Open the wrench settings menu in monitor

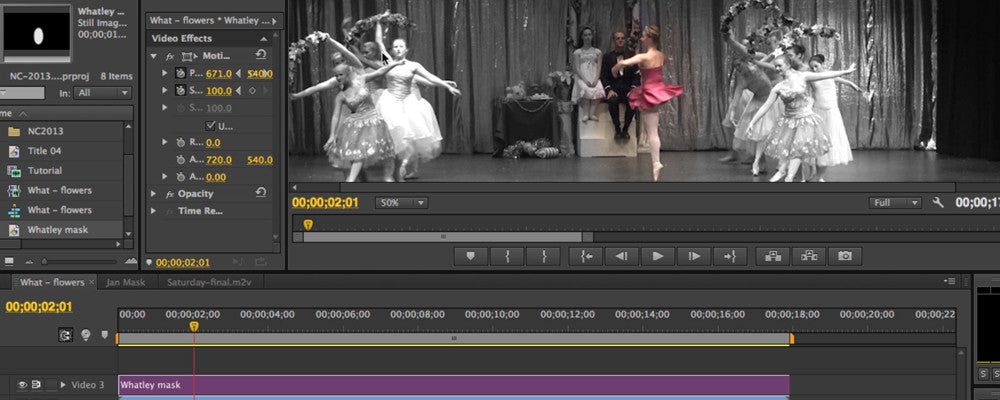[x=937, y=203]
